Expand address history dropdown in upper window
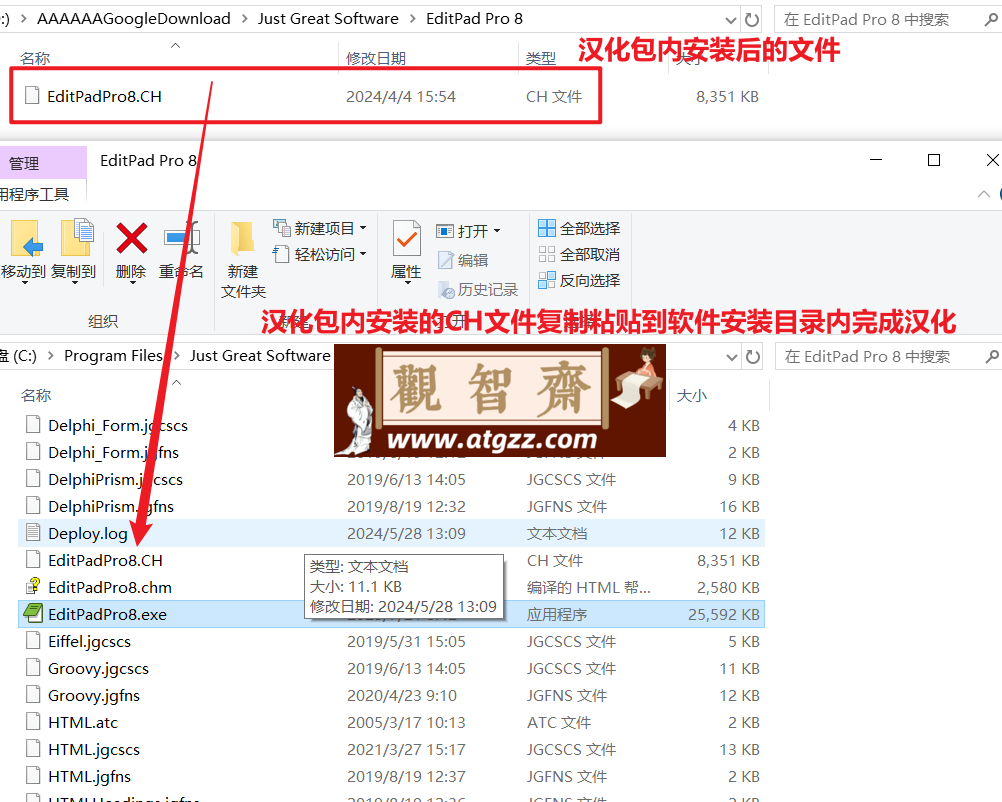 pyautogui.click(x=731, y=20)
